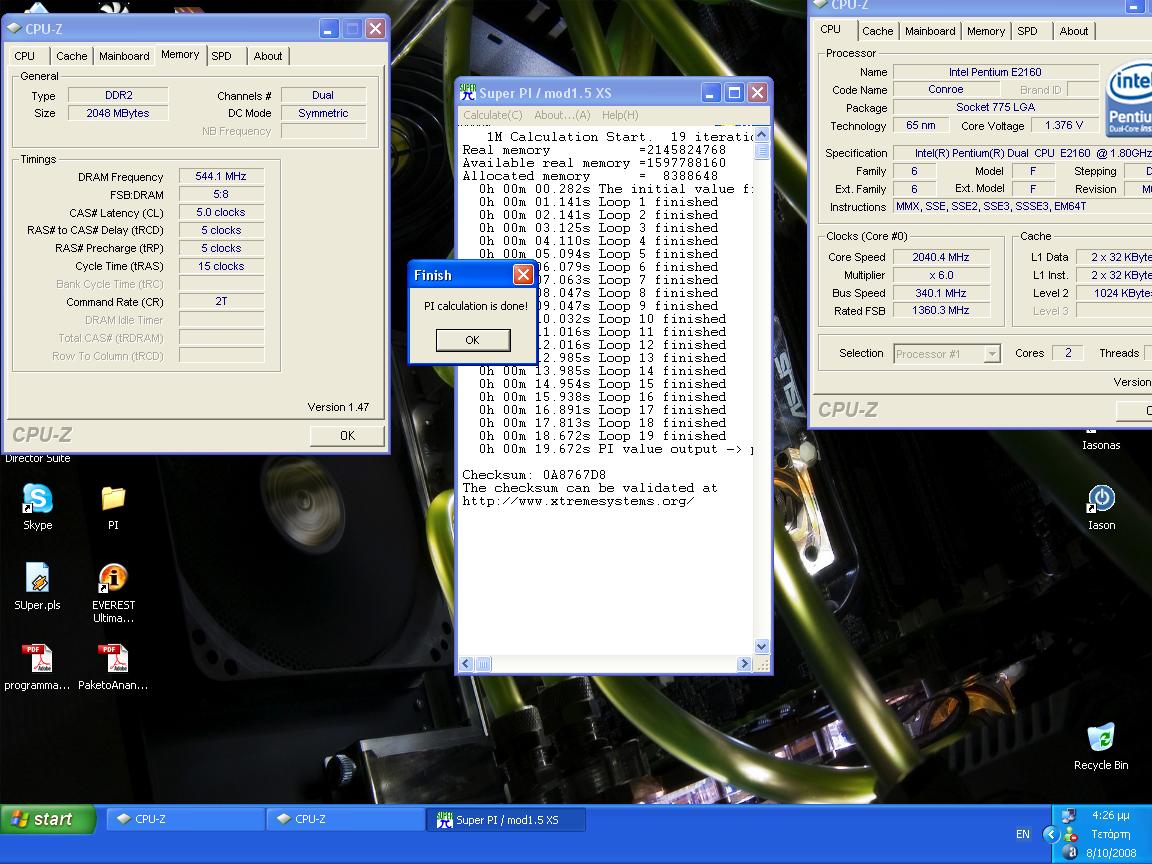
Task: Click OK in the Finish dialog
Action: (472, 340)
